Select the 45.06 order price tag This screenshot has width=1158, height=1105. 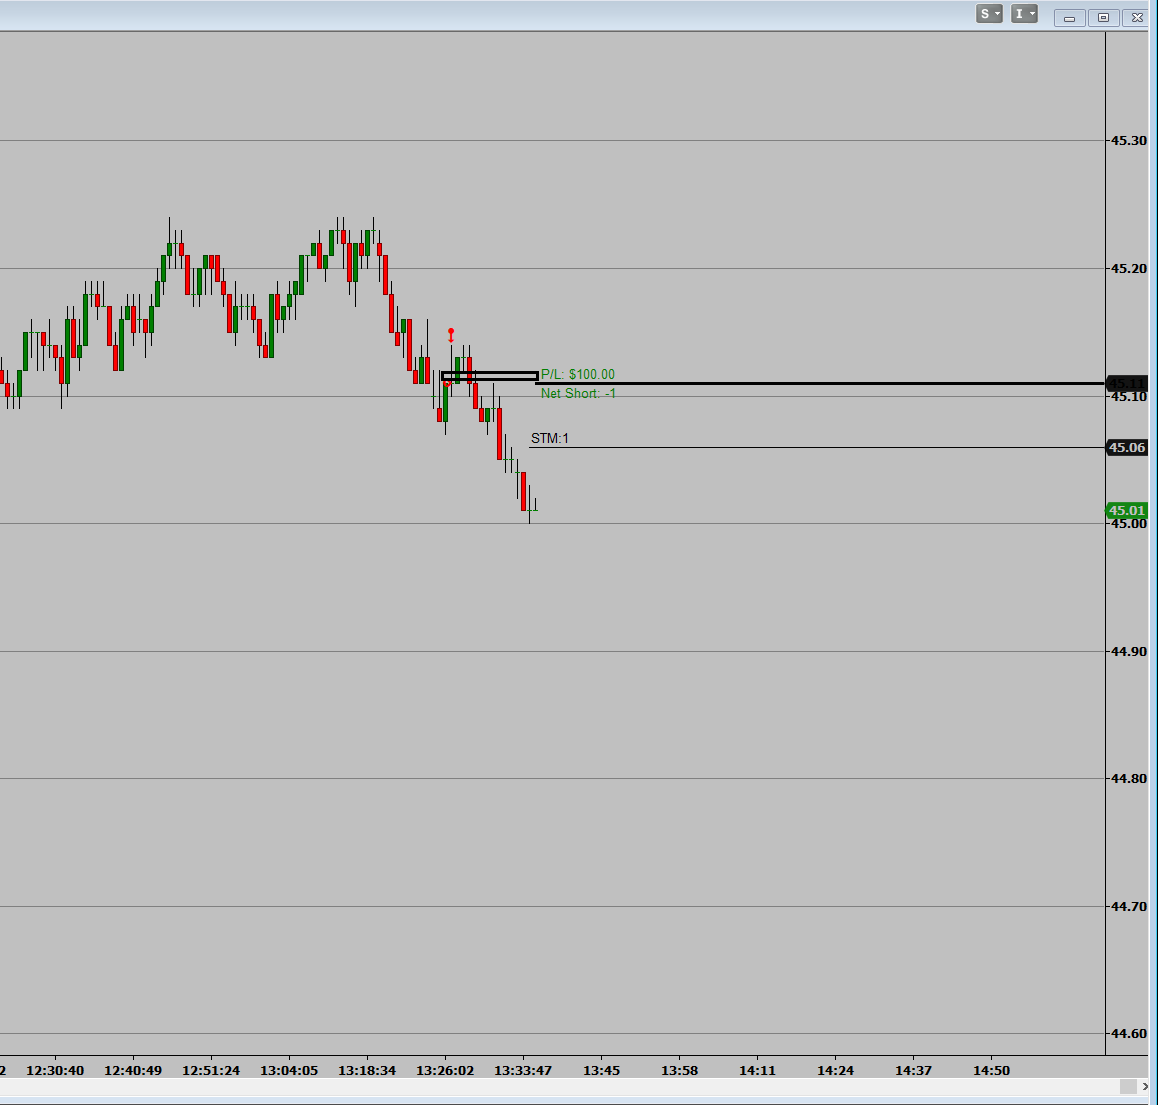[x=1127, y=448]
